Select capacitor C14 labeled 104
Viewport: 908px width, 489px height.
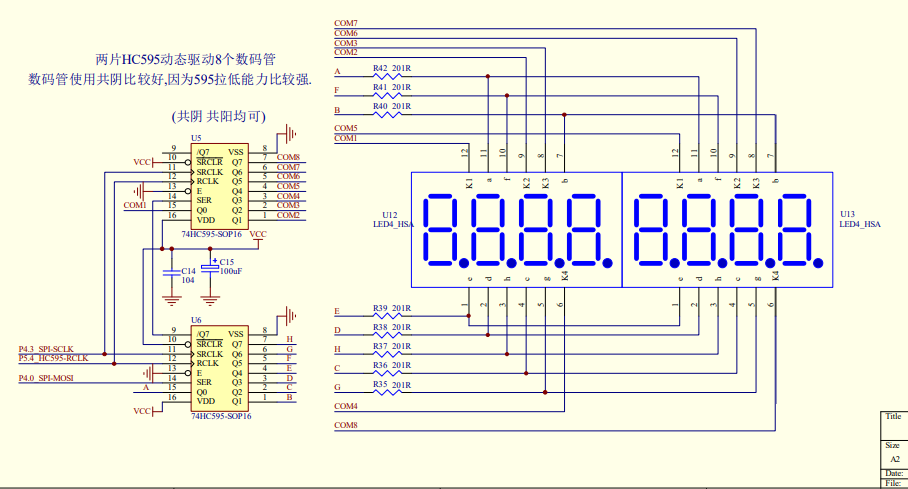coord(172,270)
